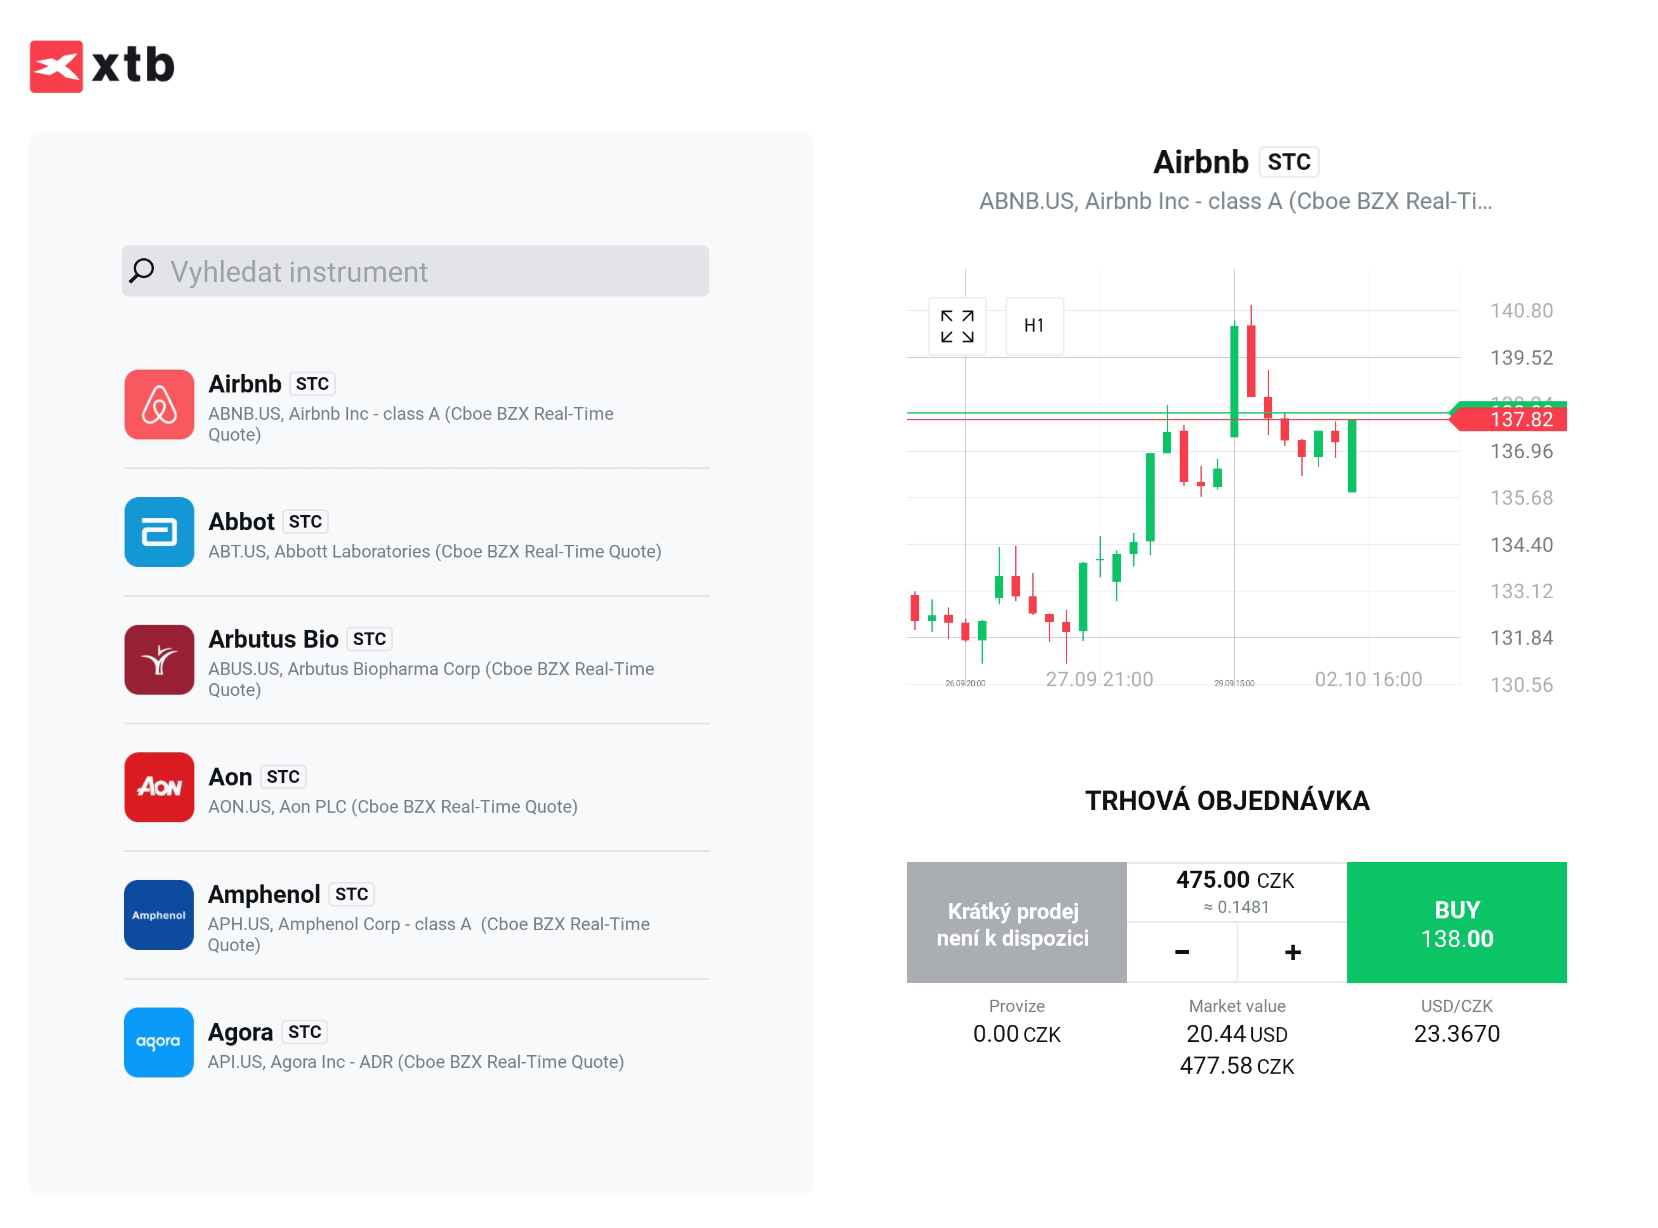
Task: Open the Abbot instrument name
Action: pos(241,522)
